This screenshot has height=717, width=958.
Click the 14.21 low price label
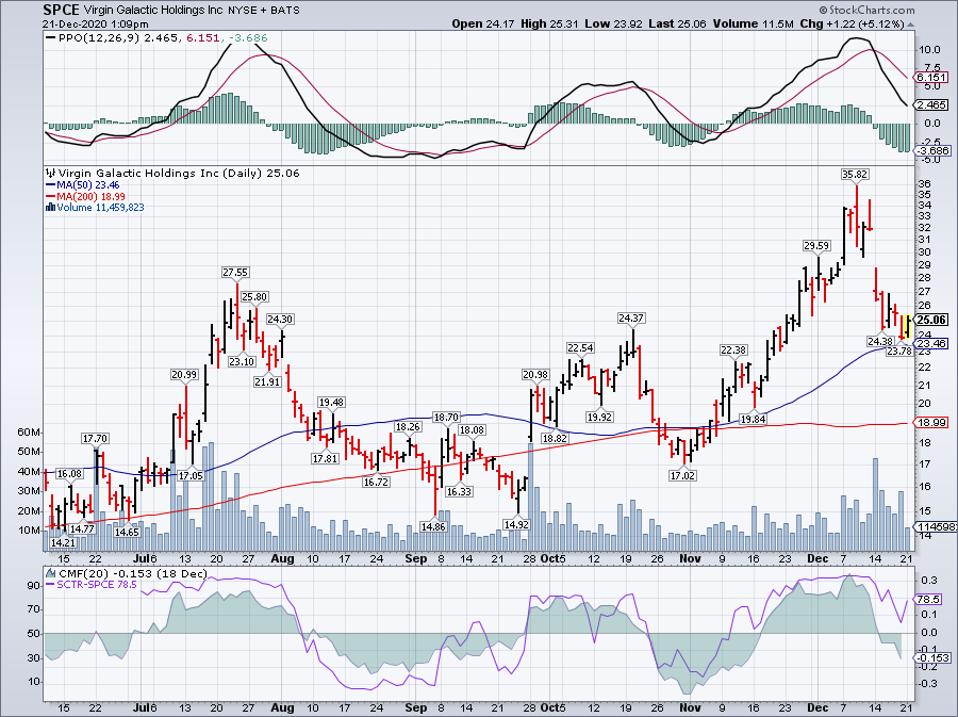62,542
